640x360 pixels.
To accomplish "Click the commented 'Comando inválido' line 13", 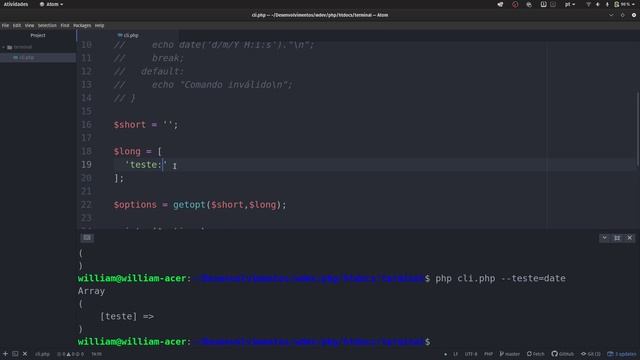I will (x=203, y=85).
